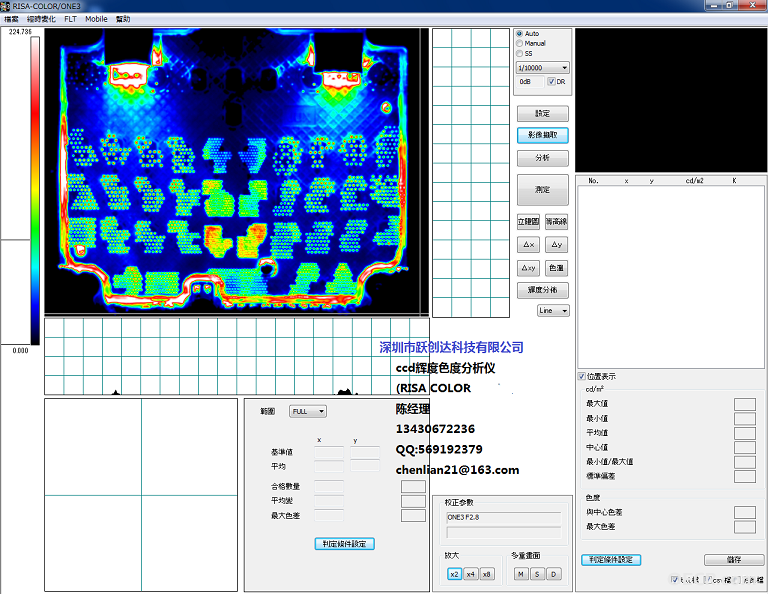
Task: Click the 平均差 field
Action: [329, 500]
